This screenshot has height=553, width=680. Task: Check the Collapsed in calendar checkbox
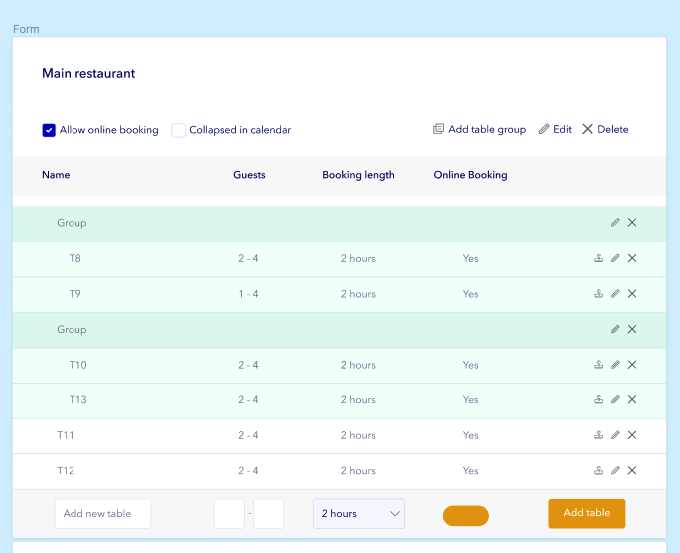178,130
